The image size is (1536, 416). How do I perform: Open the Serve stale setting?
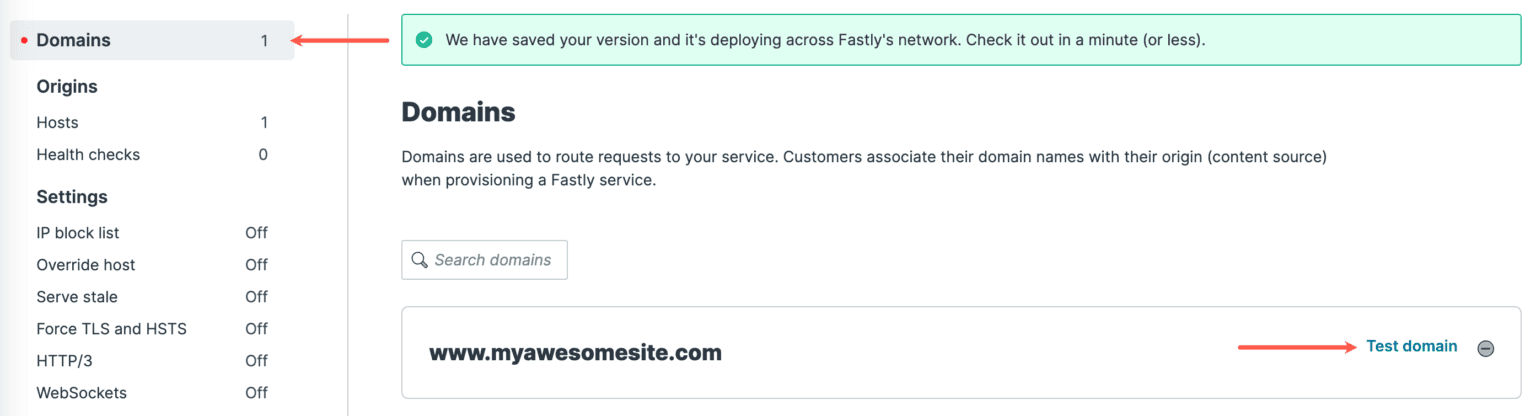pos(152,297)
